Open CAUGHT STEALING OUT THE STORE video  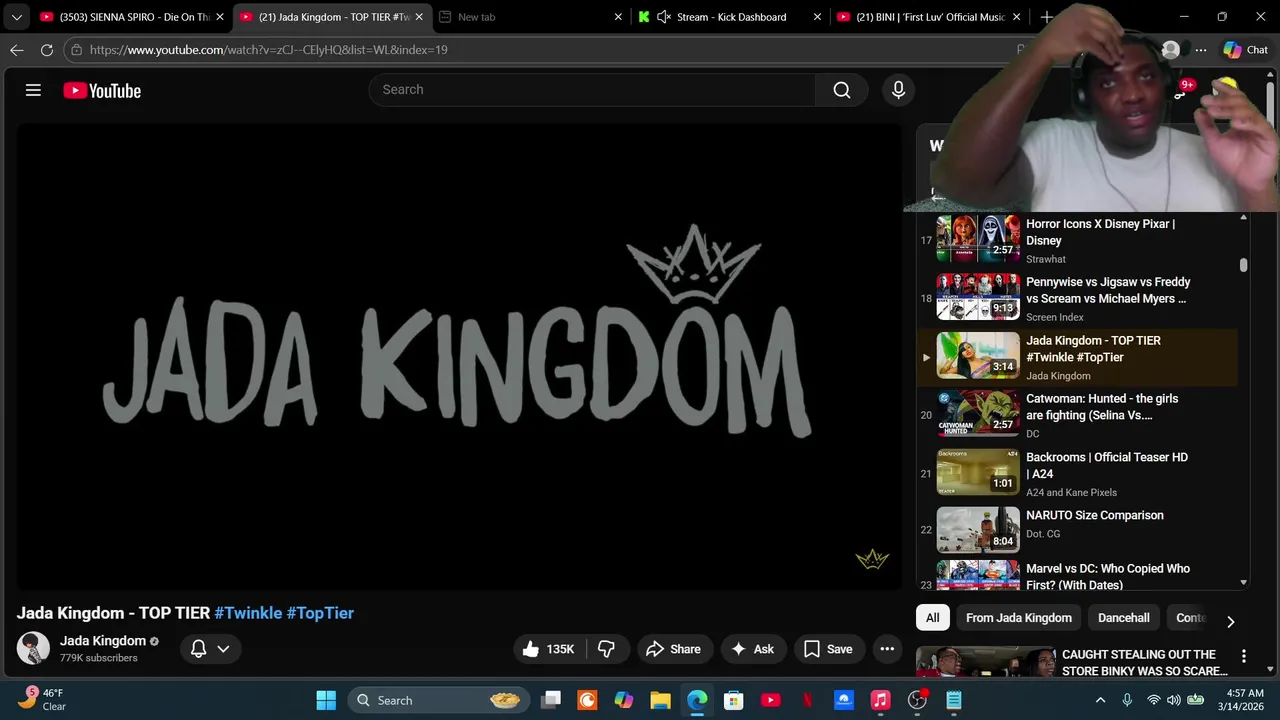click(x=1145, y=663)
